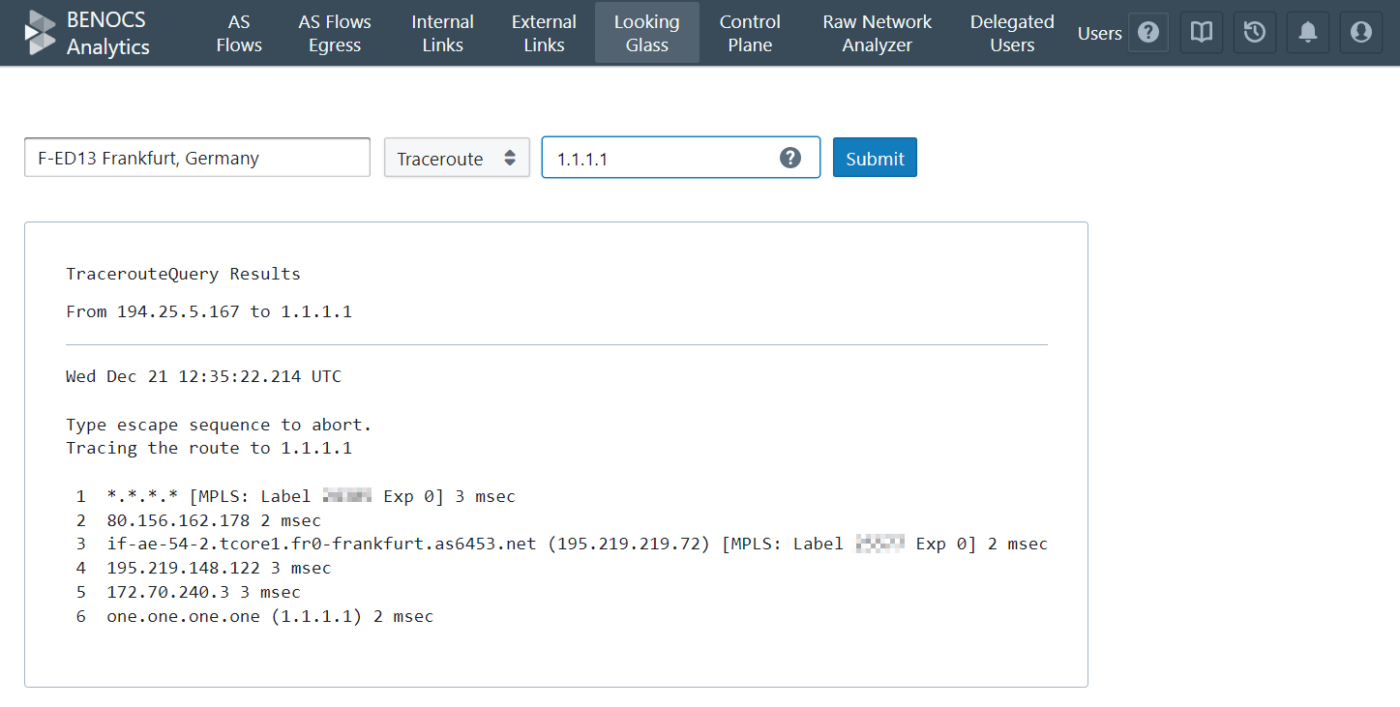1400x707 pixels.
Task: Click the Submit button
Action: point(875,158)
